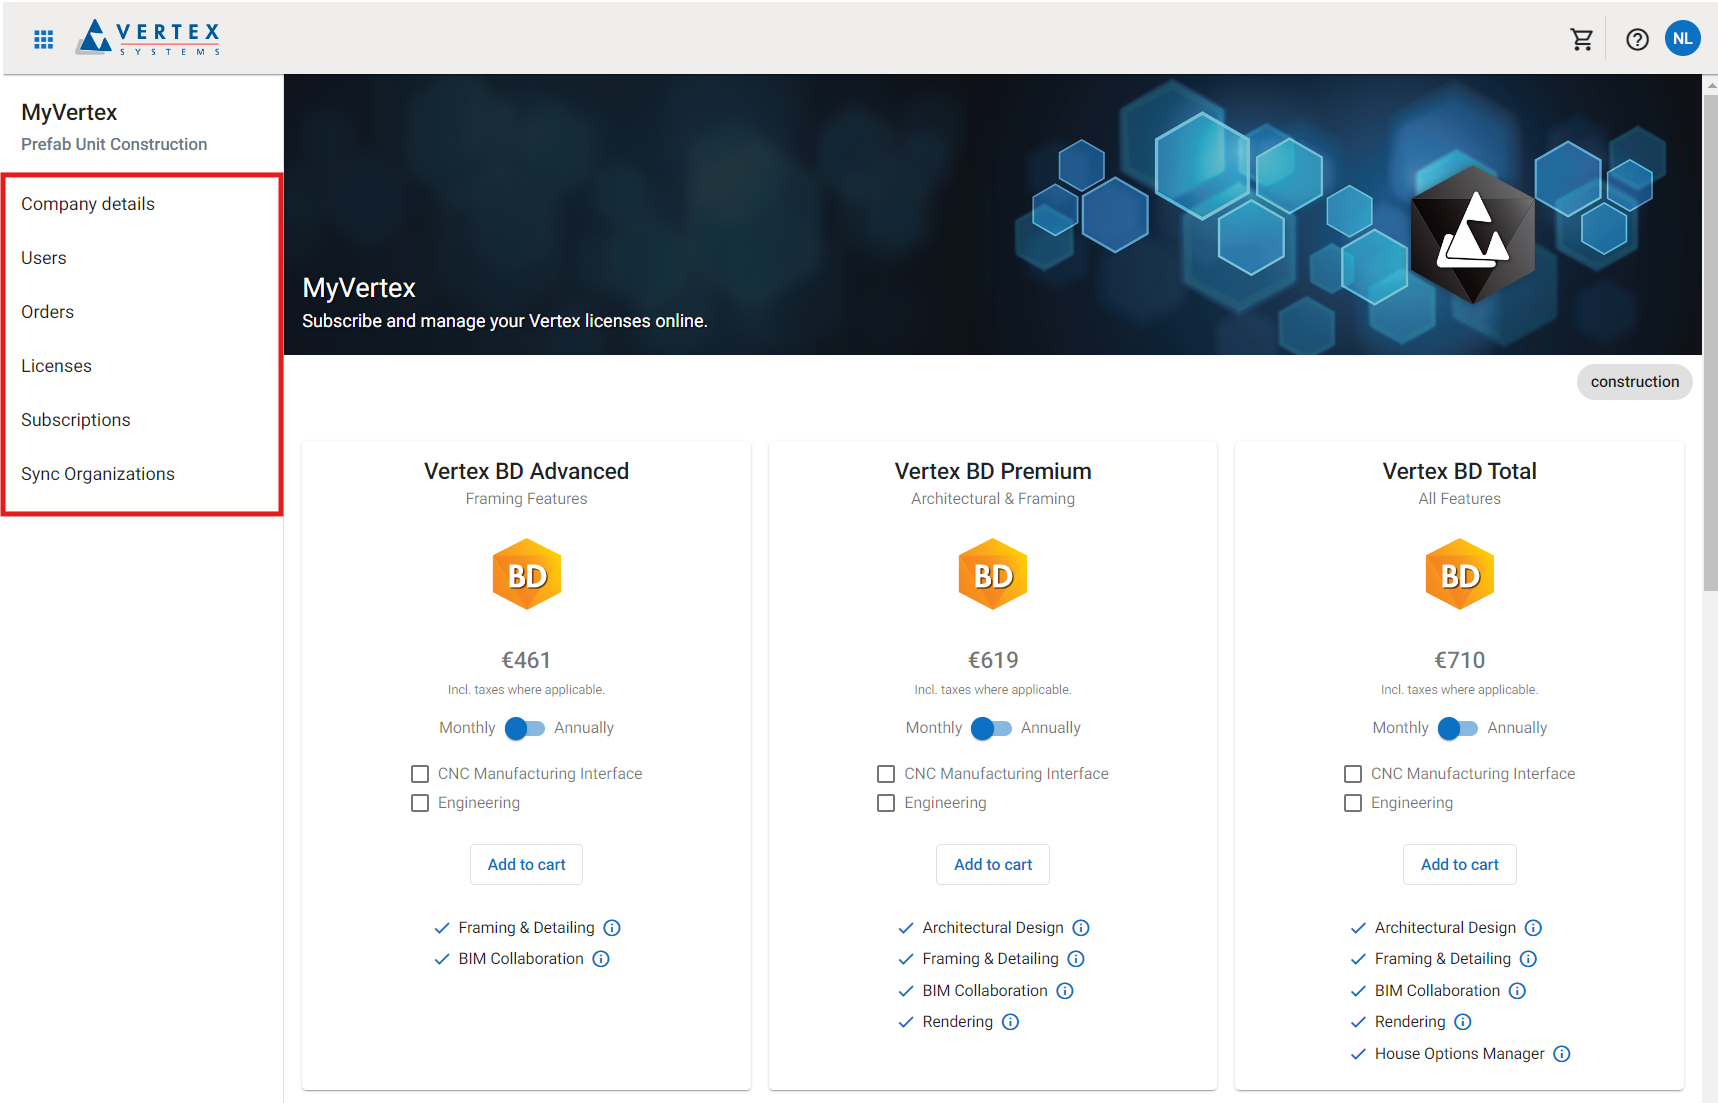
Task: Check Engineering option under Vertex BD Advanced
Action: click(x=420, y=803)
